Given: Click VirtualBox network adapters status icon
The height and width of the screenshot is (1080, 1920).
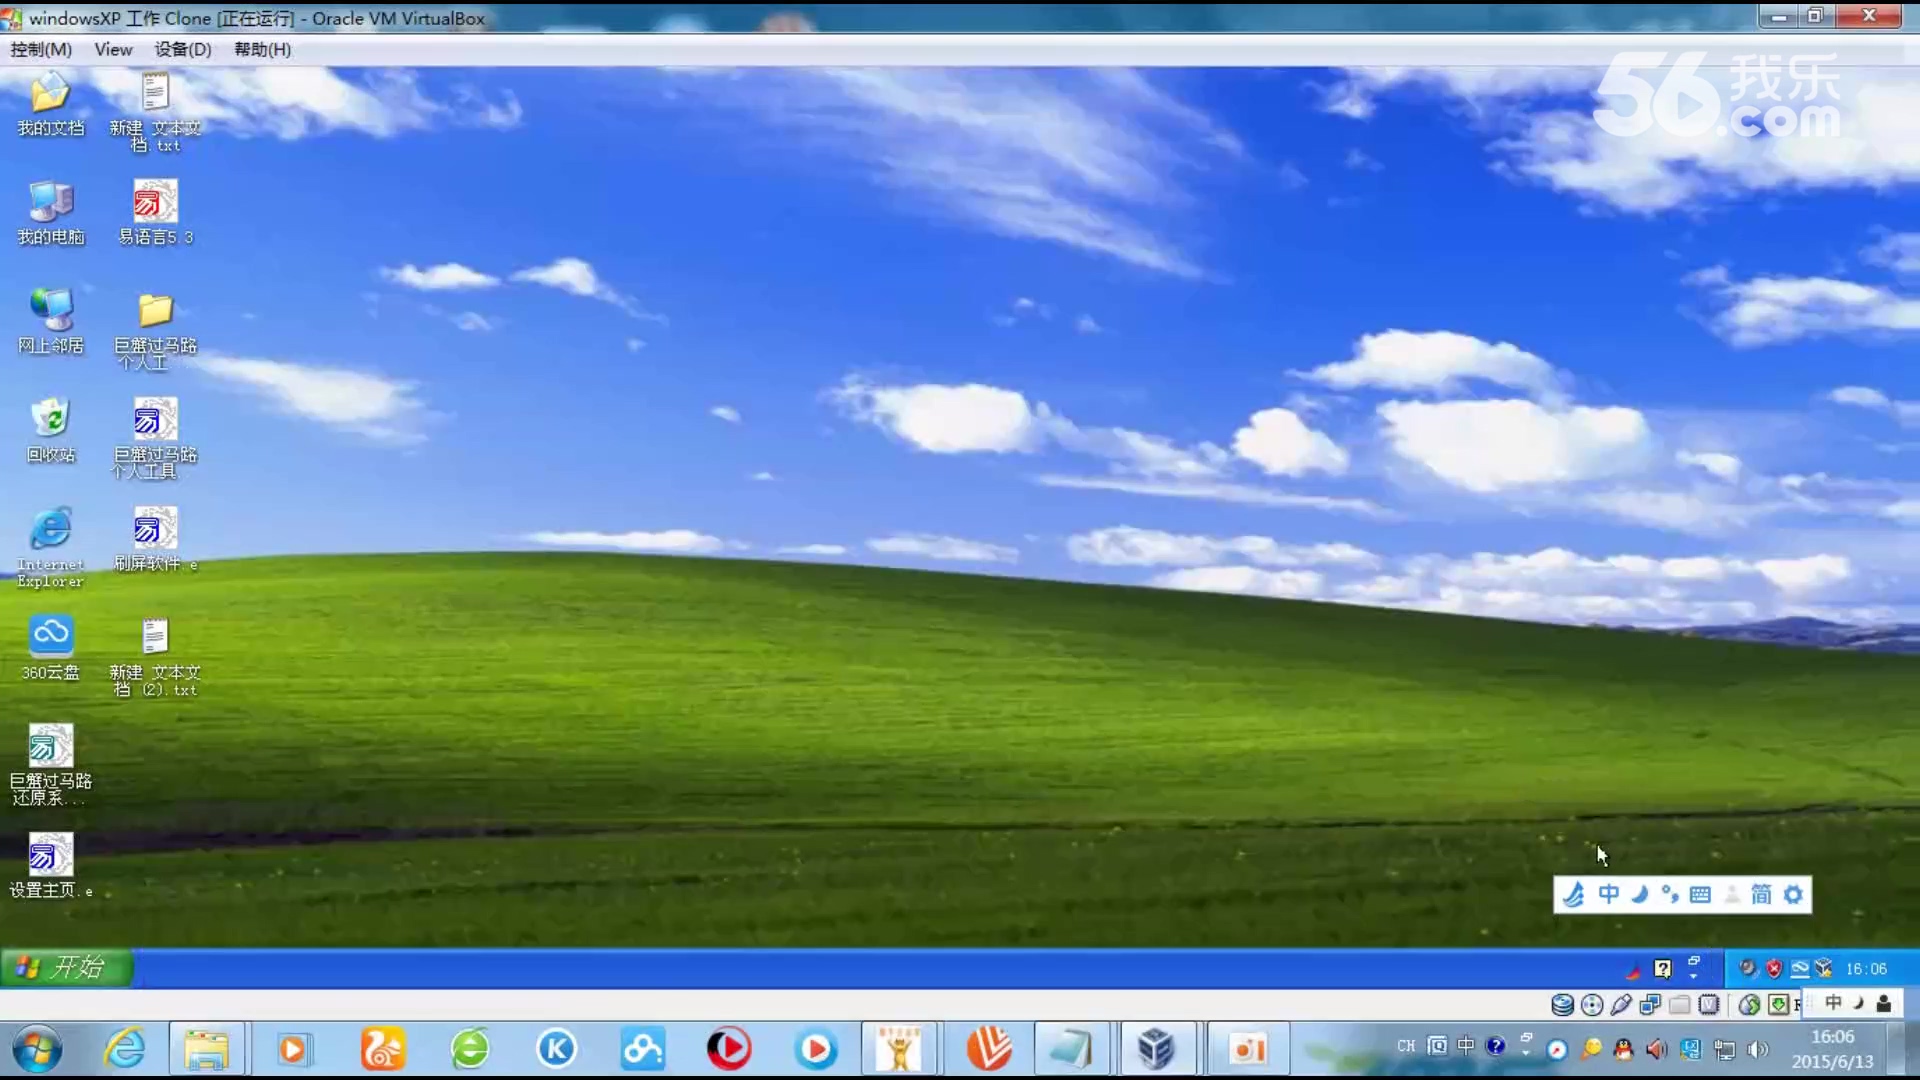Looking at the screenshot, I should click(x=1650, y=1004).
